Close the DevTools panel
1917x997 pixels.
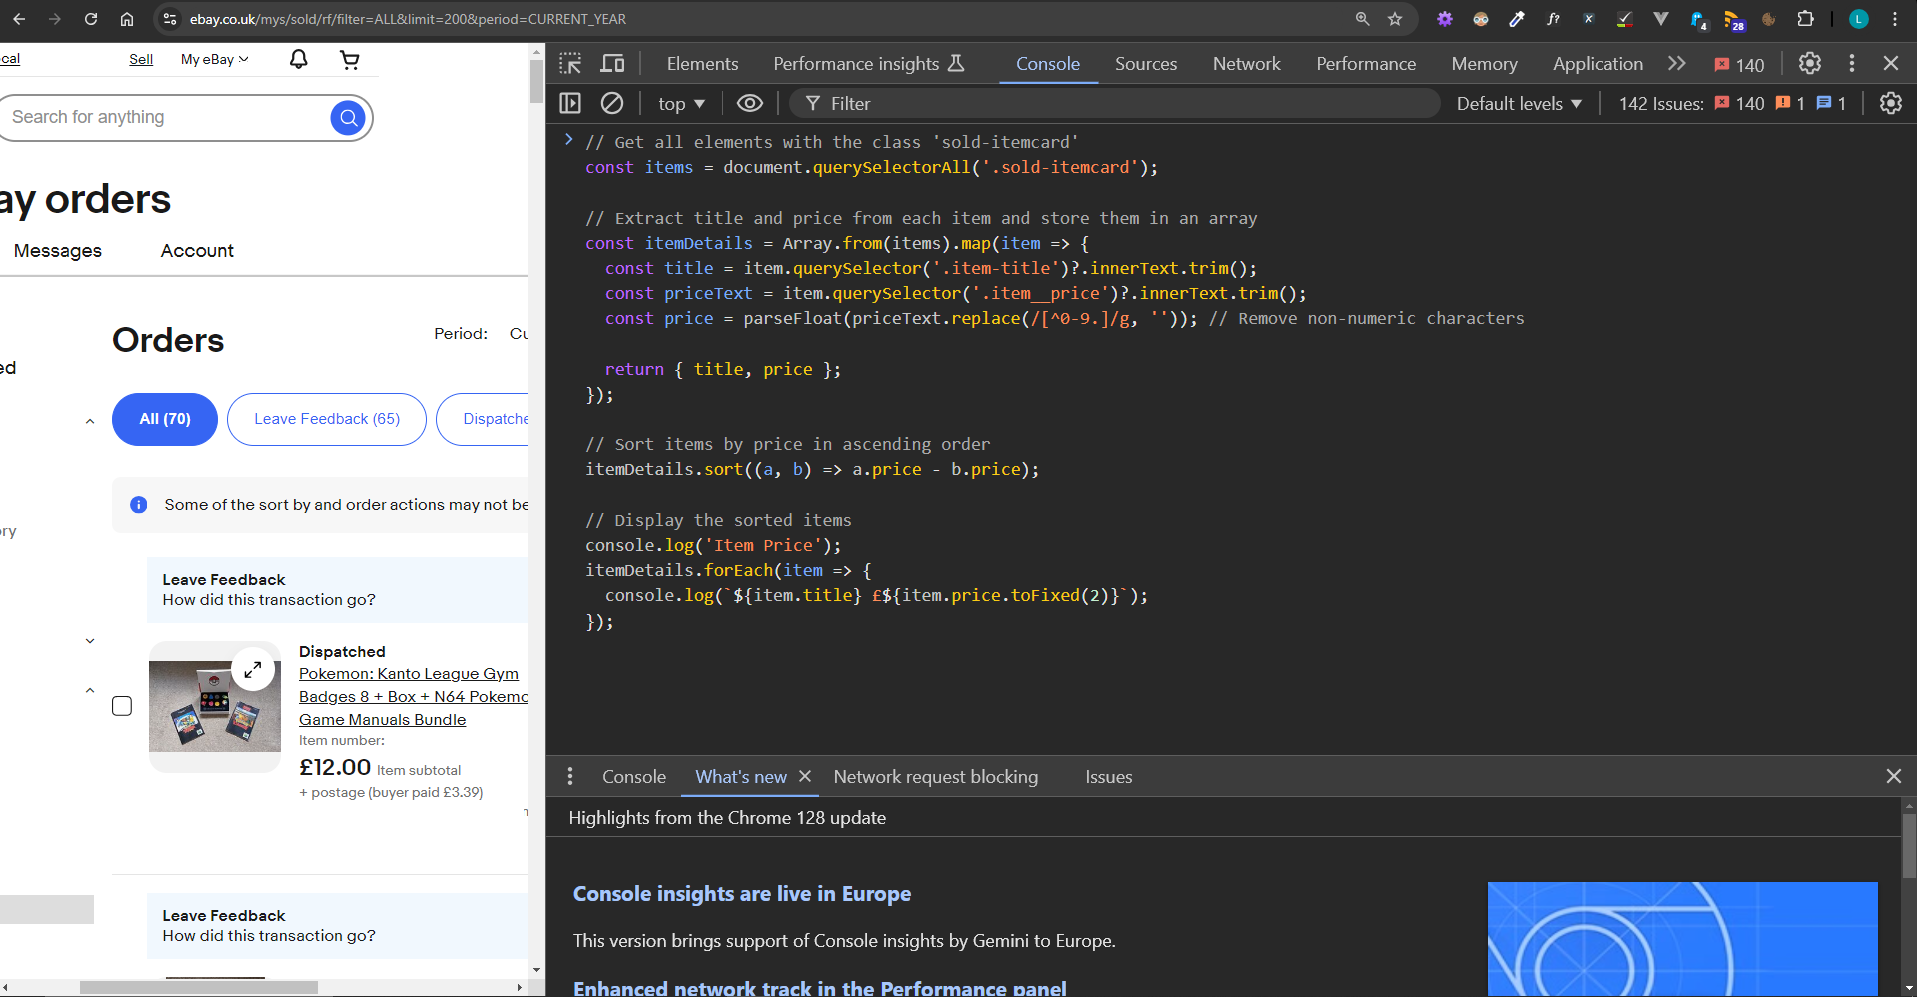coord(1890,64)
